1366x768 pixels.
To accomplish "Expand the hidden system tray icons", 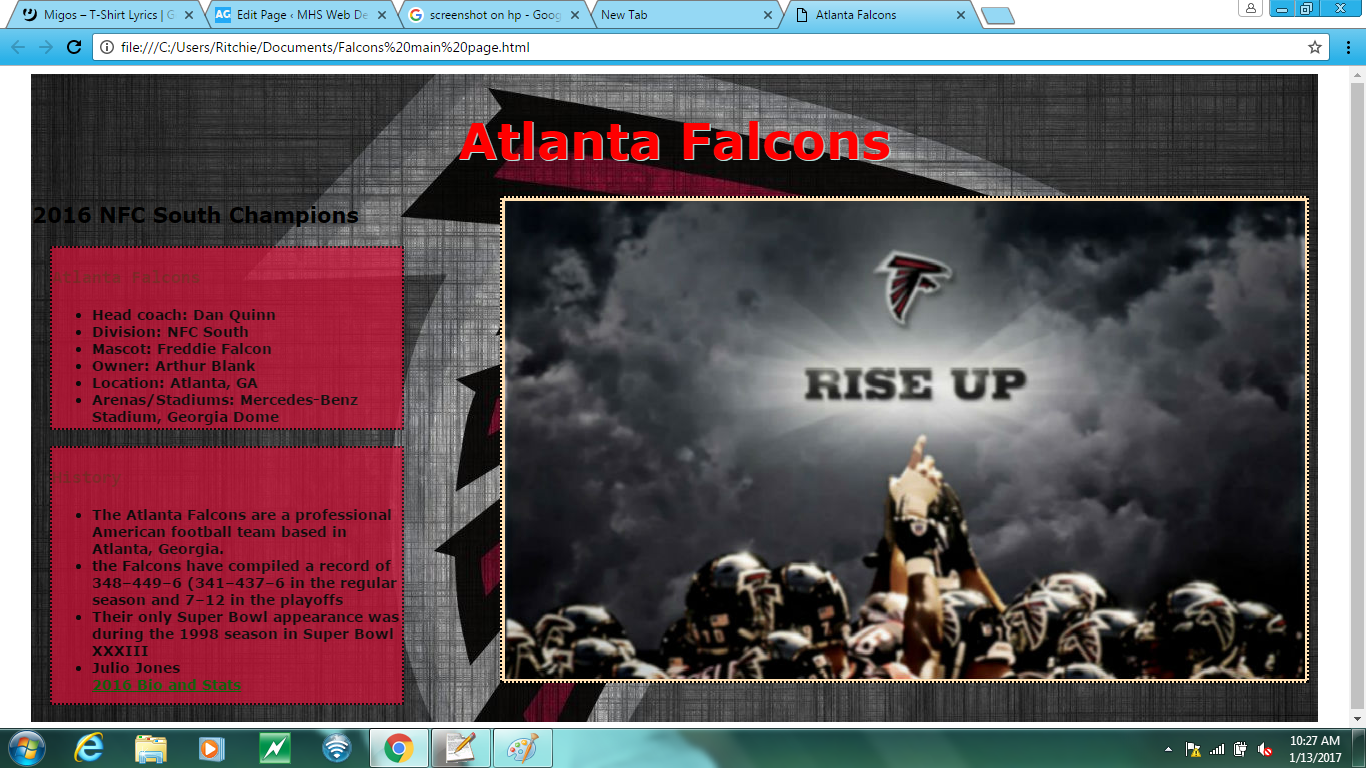I will tap(1168, 749).
